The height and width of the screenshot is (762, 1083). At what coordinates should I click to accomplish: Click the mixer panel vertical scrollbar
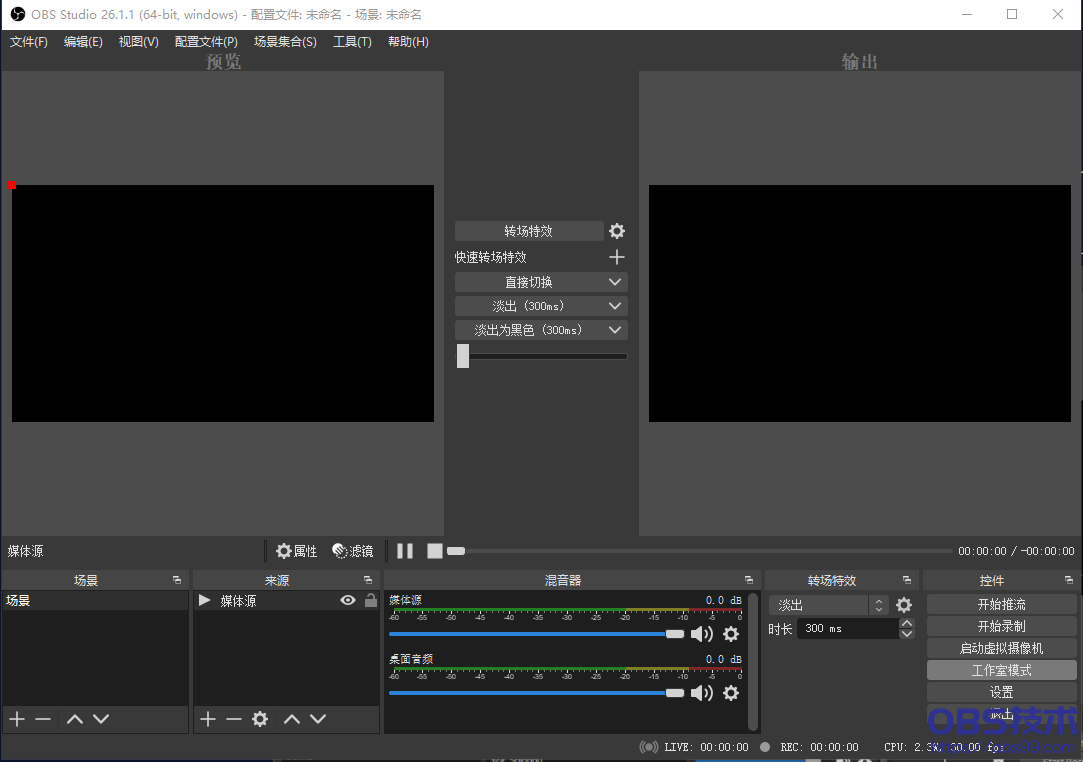pyautogui.click(x=753, y=662)
